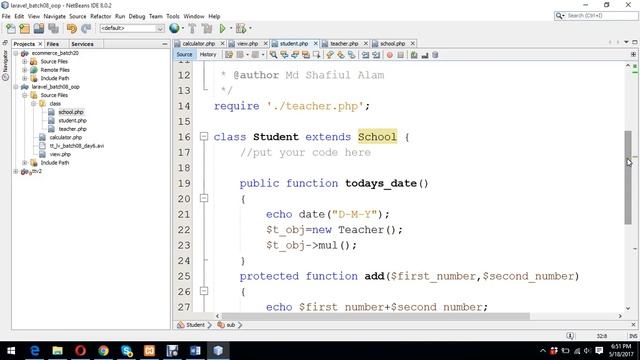Screen dimensions: 640x360
Task: Collapse the class Student code fold
Action: coord(204,137)
